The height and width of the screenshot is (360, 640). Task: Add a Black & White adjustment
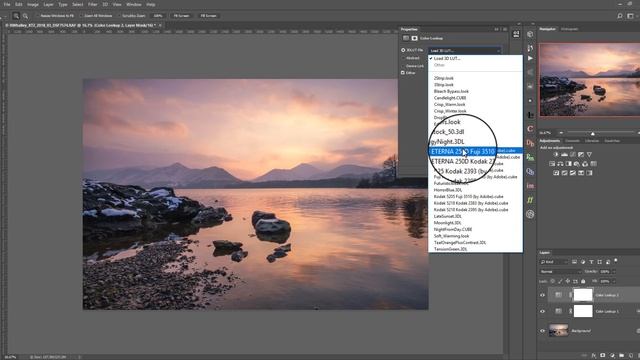[569, 164]
